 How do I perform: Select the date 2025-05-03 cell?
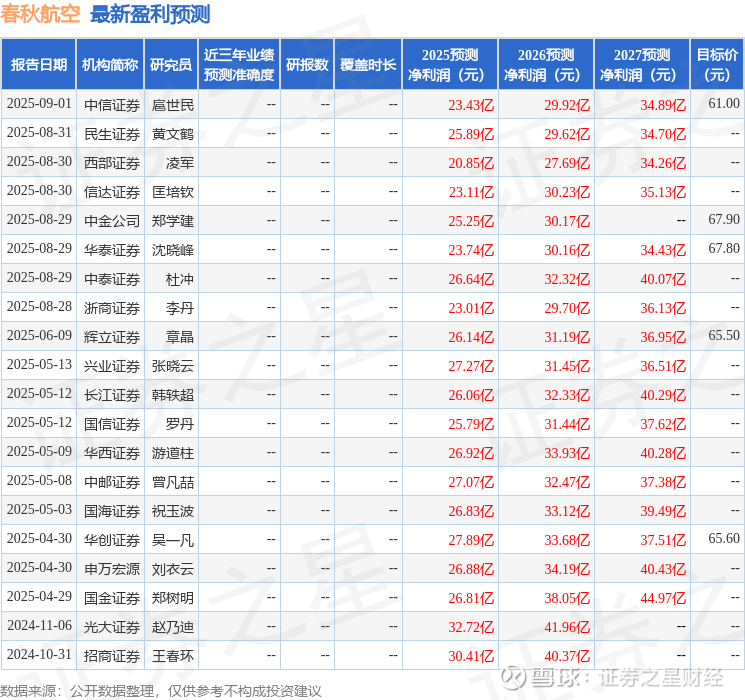[39, 509]
